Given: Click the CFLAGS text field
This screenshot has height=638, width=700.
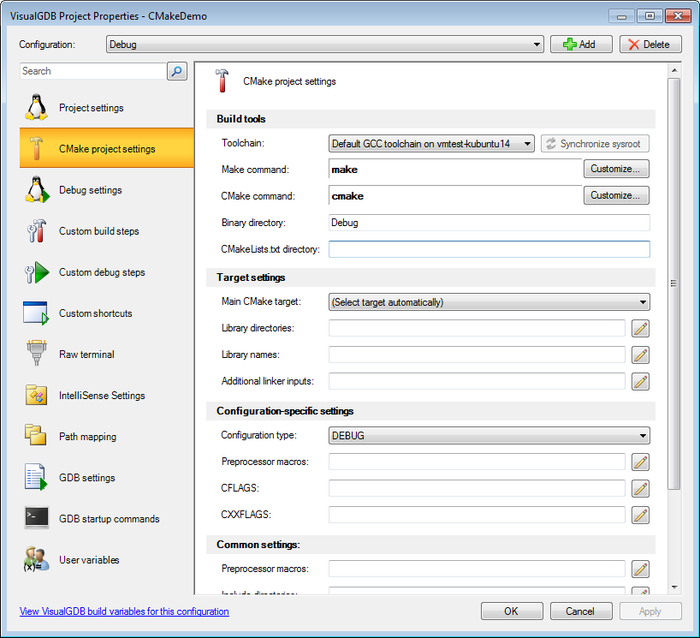Looking at the screenshot, I should tap(477, 488).
